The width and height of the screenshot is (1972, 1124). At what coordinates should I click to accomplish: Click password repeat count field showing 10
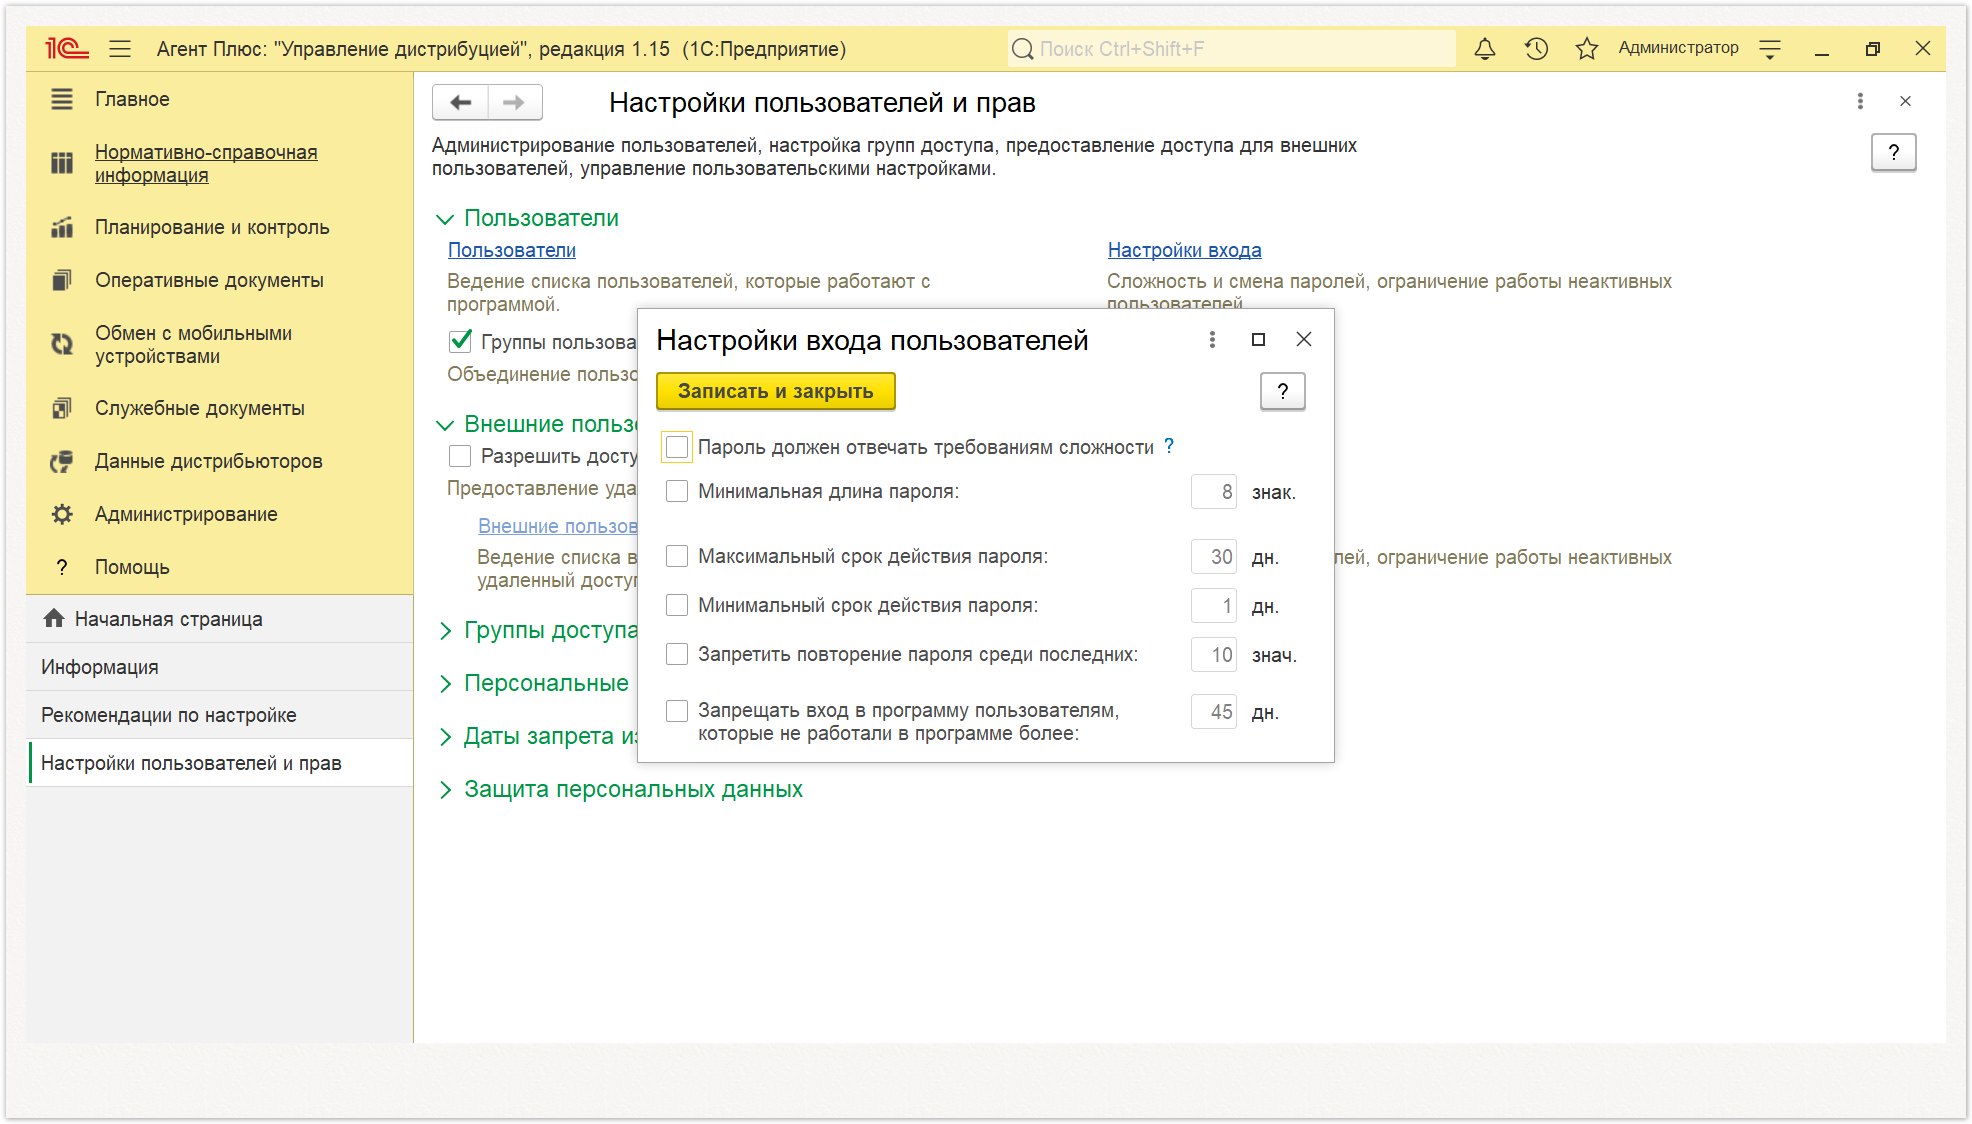tap(1214, 655)
